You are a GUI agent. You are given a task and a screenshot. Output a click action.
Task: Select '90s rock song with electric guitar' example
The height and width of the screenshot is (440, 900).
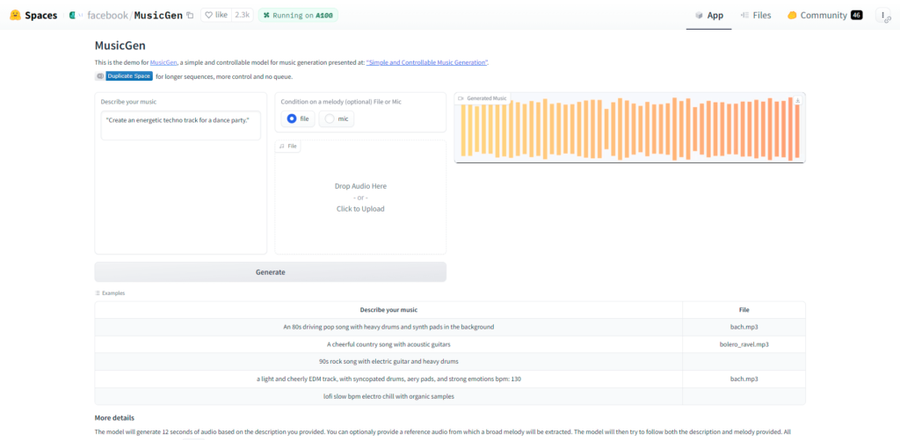389,361
